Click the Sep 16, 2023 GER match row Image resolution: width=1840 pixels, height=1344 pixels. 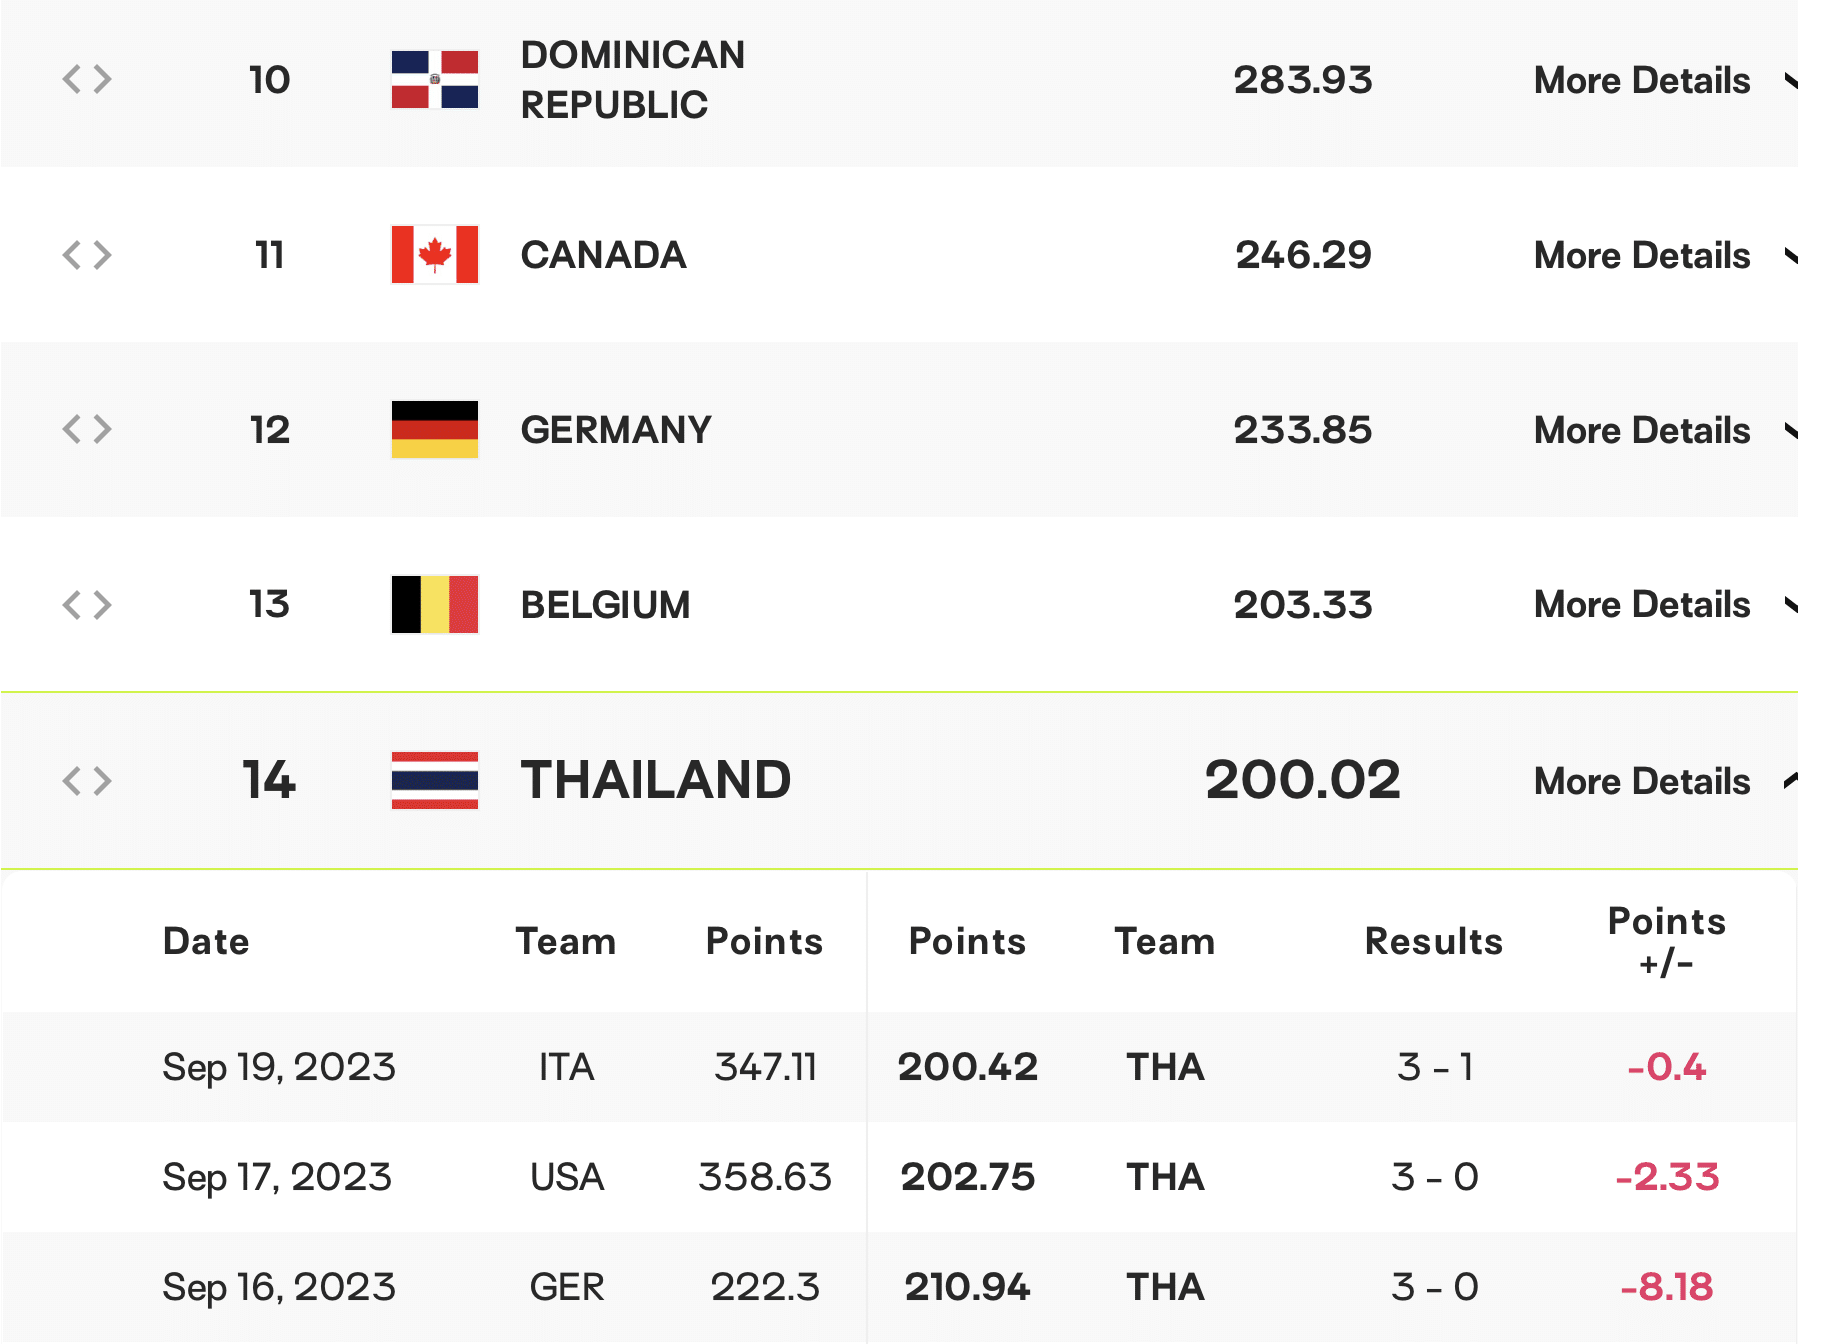[899, 1287]
